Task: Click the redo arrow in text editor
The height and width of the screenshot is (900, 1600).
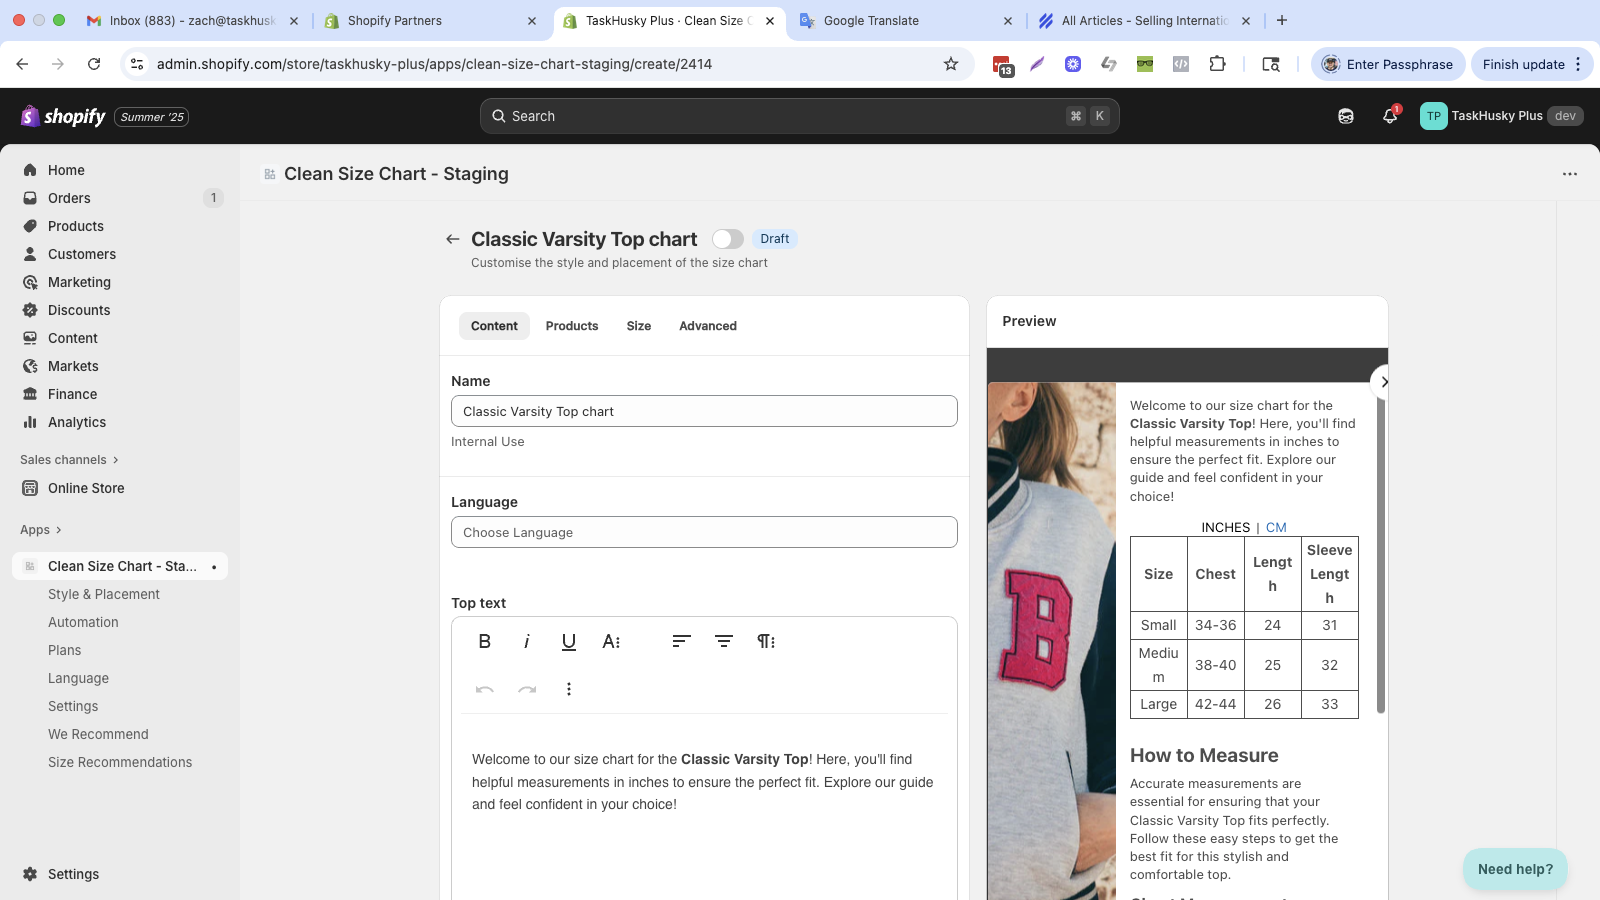Action: [x=527, y=689]
